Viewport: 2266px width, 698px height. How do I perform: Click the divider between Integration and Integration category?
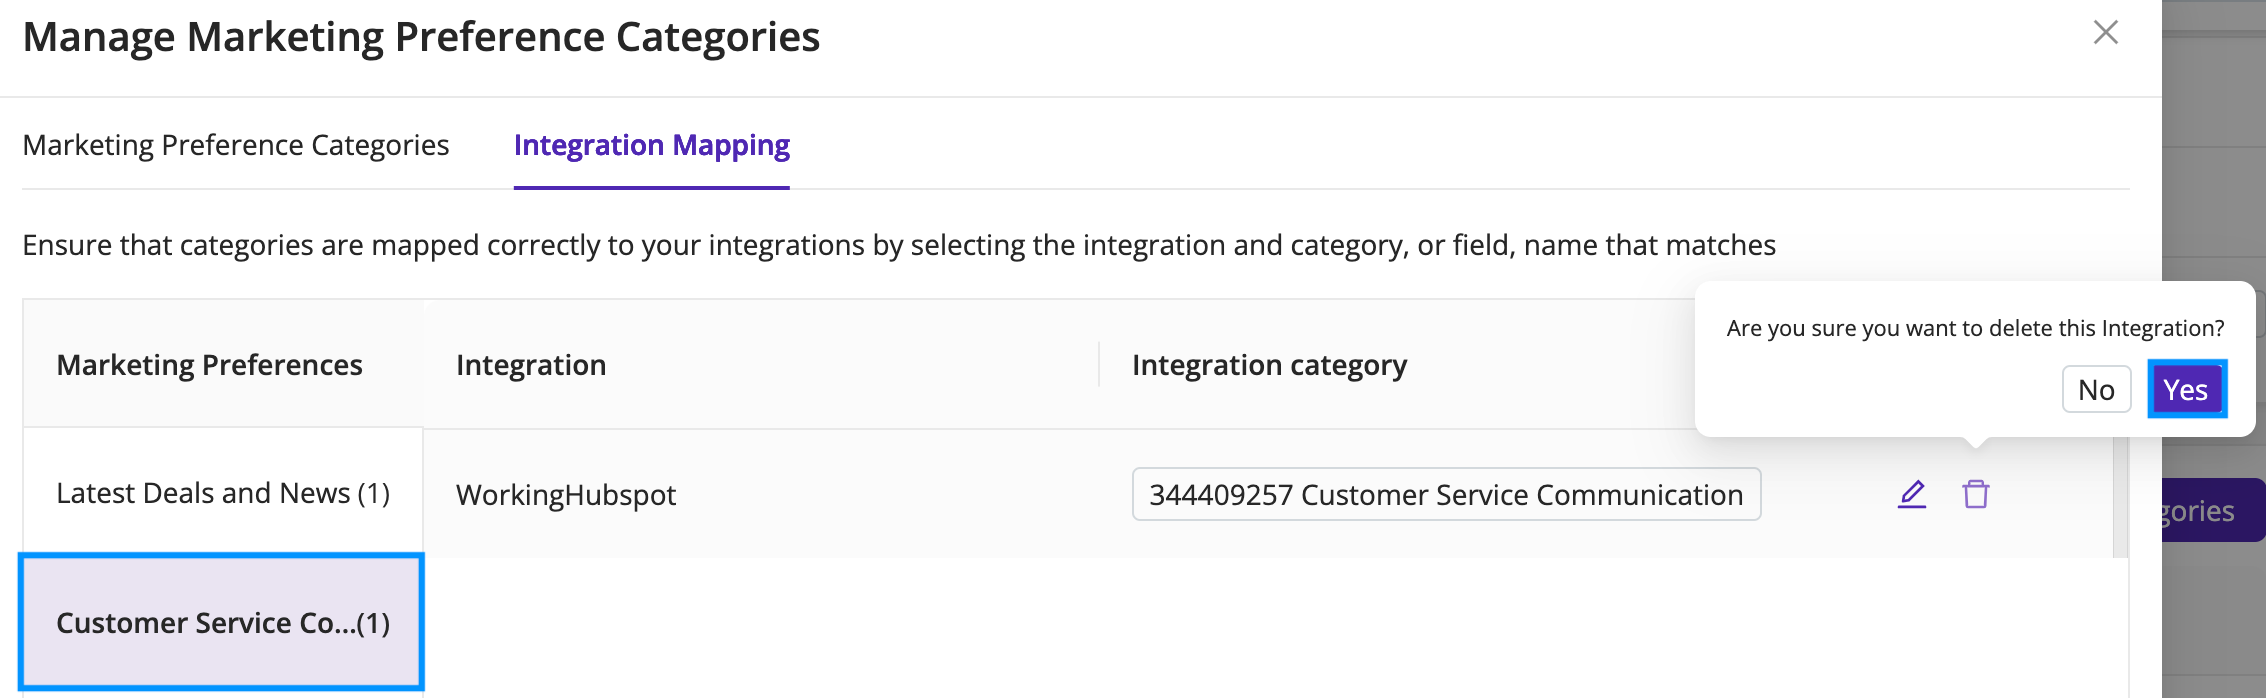click(1099, 364)
